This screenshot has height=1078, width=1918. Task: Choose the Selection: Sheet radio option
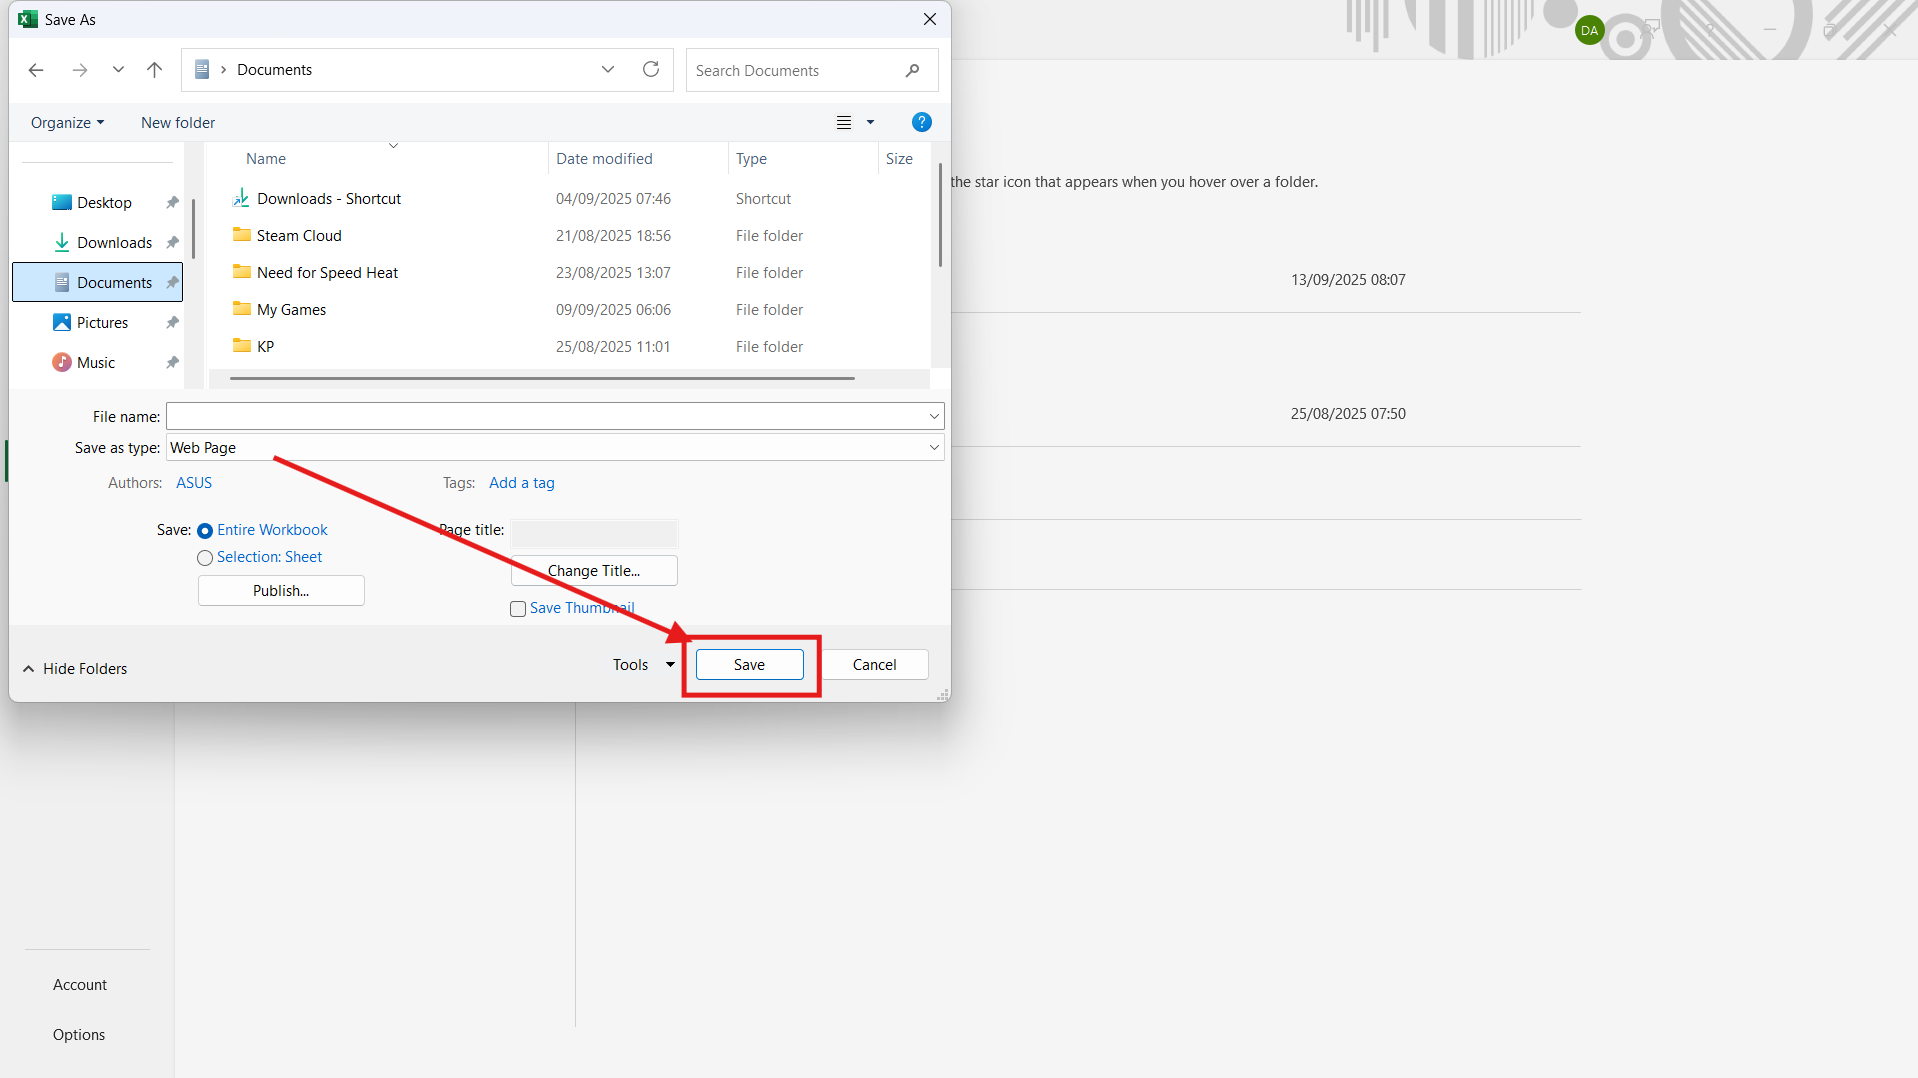pos(205,558)
